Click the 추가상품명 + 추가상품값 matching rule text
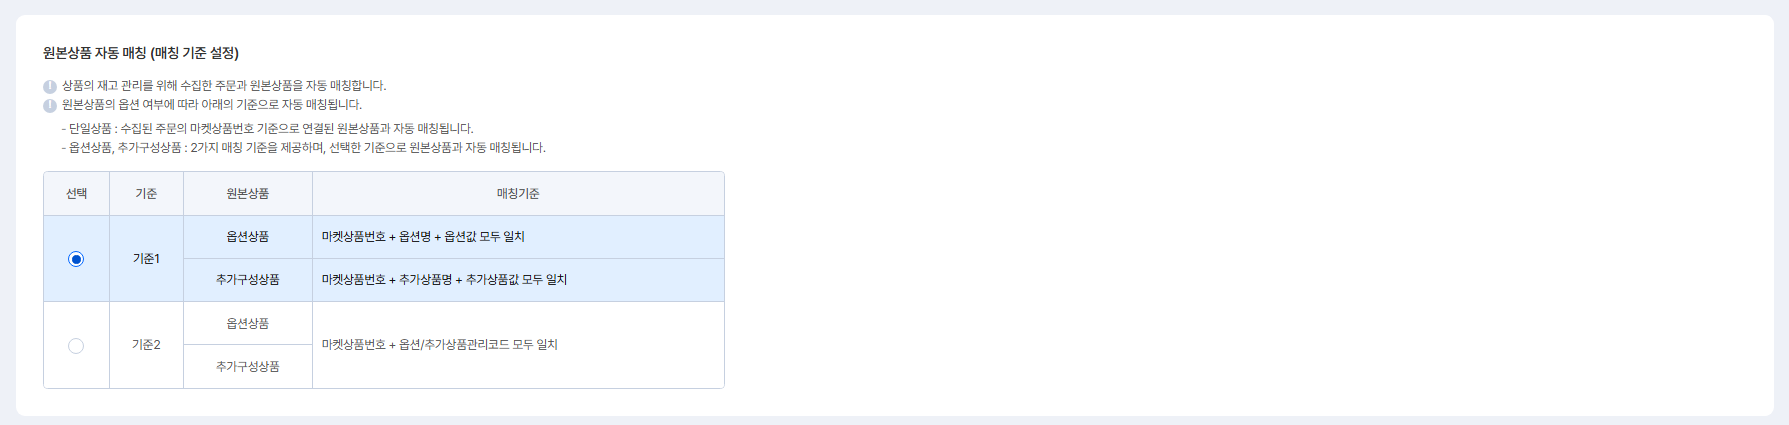Viewport: 1789px width, 425px height. (x=444, y=280)
